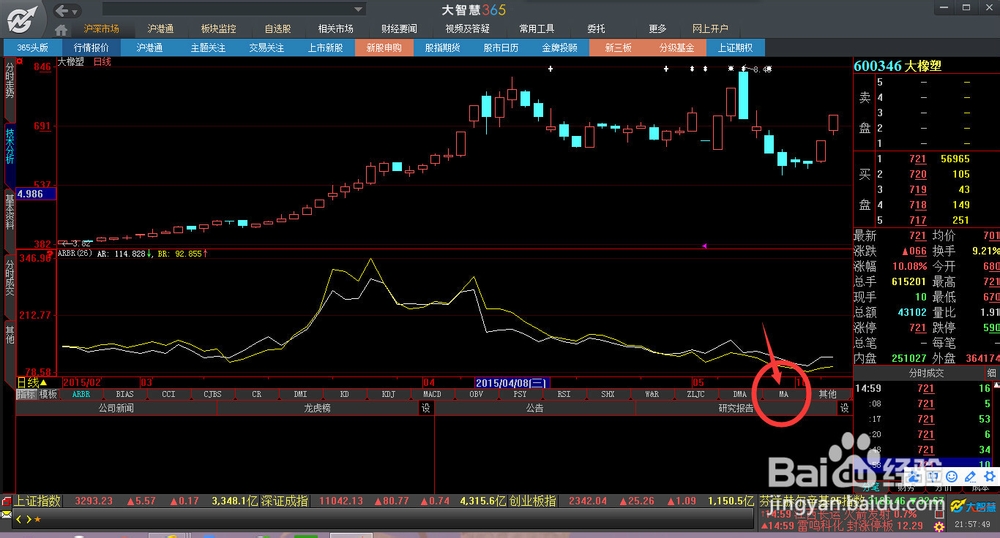This screenshot has height=538, width=1000.
Task: Open the 沪深市场 menu
Action: tap(101, 29)
